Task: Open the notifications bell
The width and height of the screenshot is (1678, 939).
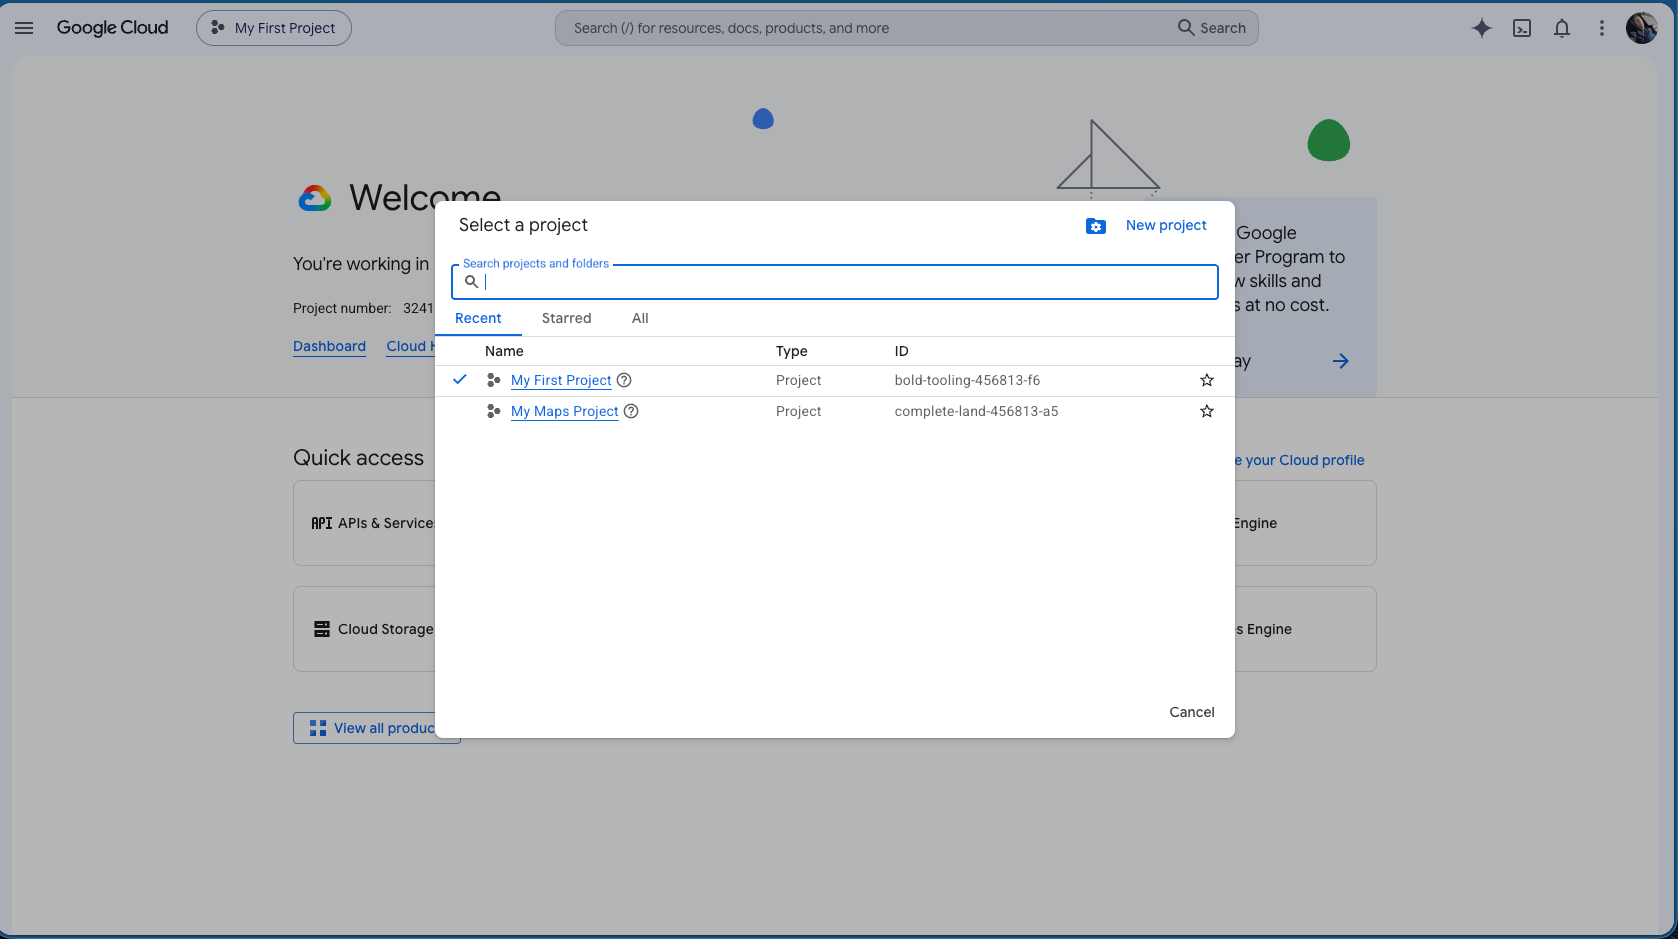Action: point(1562,28)
